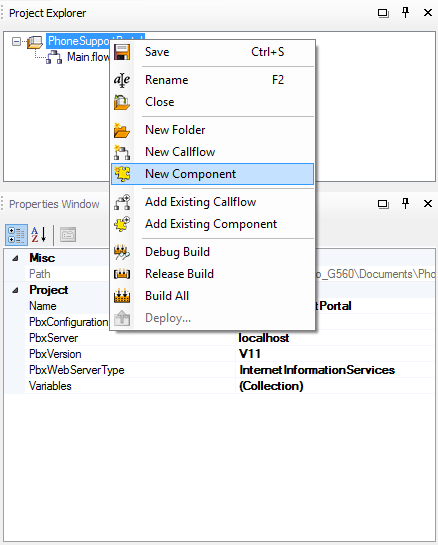The height and width of the screenshot is (545, 438).
Task: Open the Variables (Collection) value
Action: tap(271, 386)
